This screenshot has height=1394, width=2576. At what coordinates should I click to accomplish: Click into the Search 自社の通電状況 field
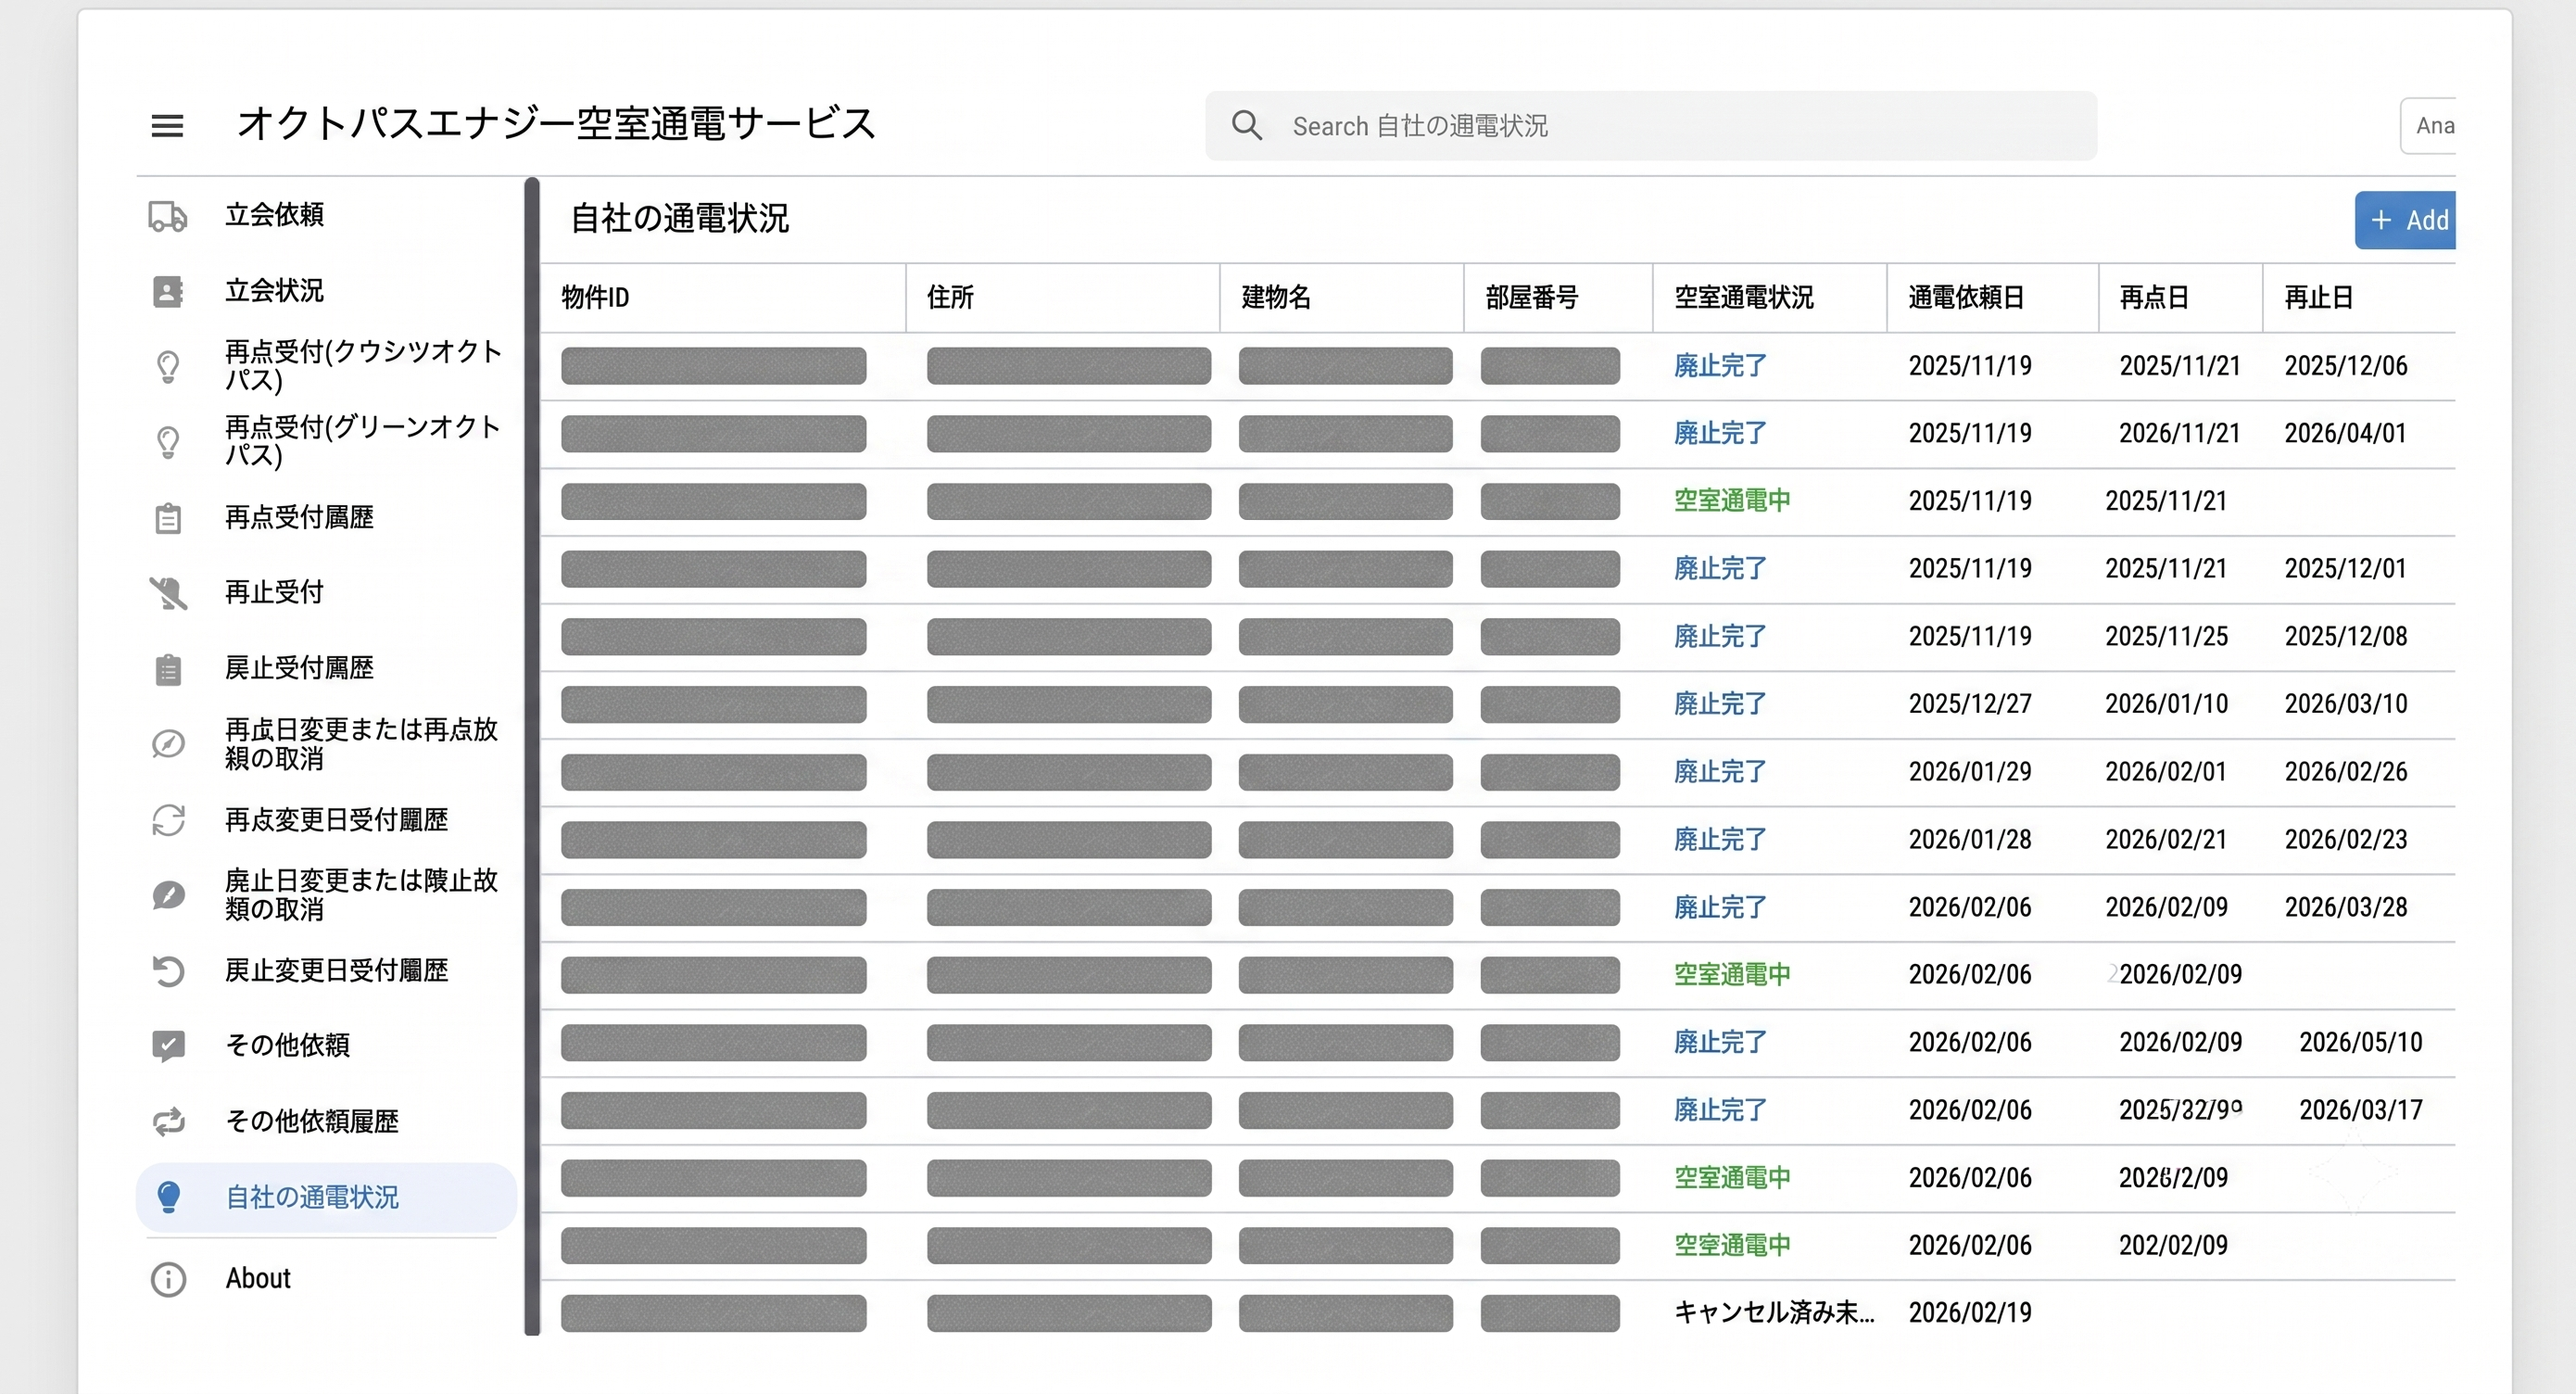click(x=1651, y=126)
